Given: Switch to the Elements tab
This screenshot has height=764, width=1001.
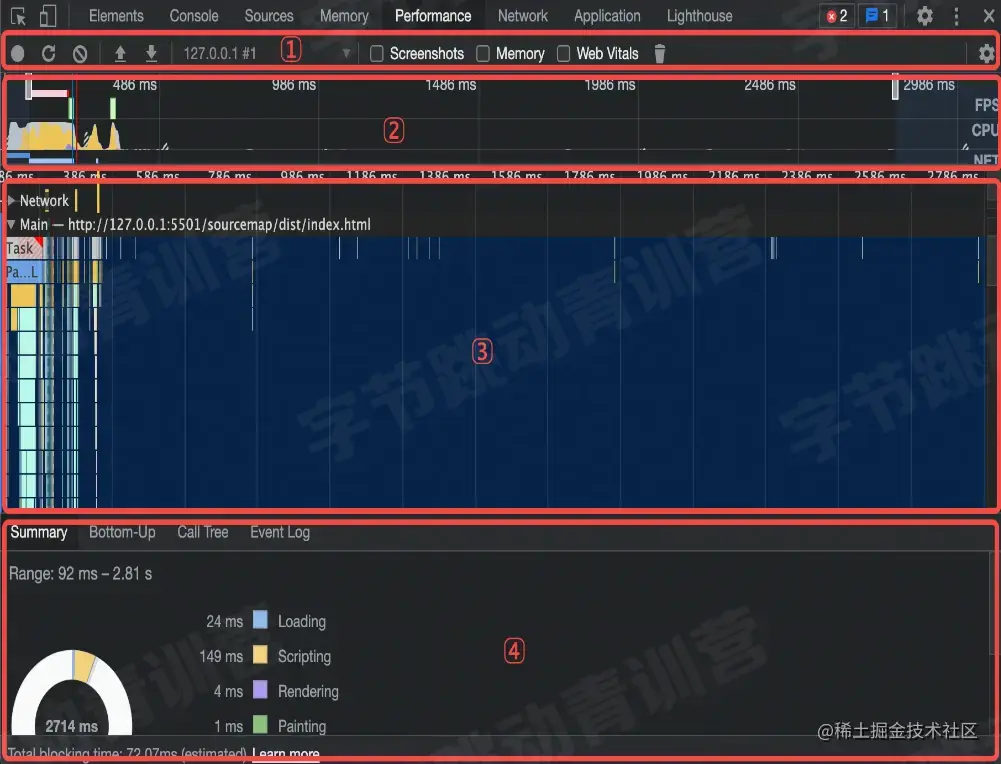Looking at the screenshot, I should tap(116, 16).
